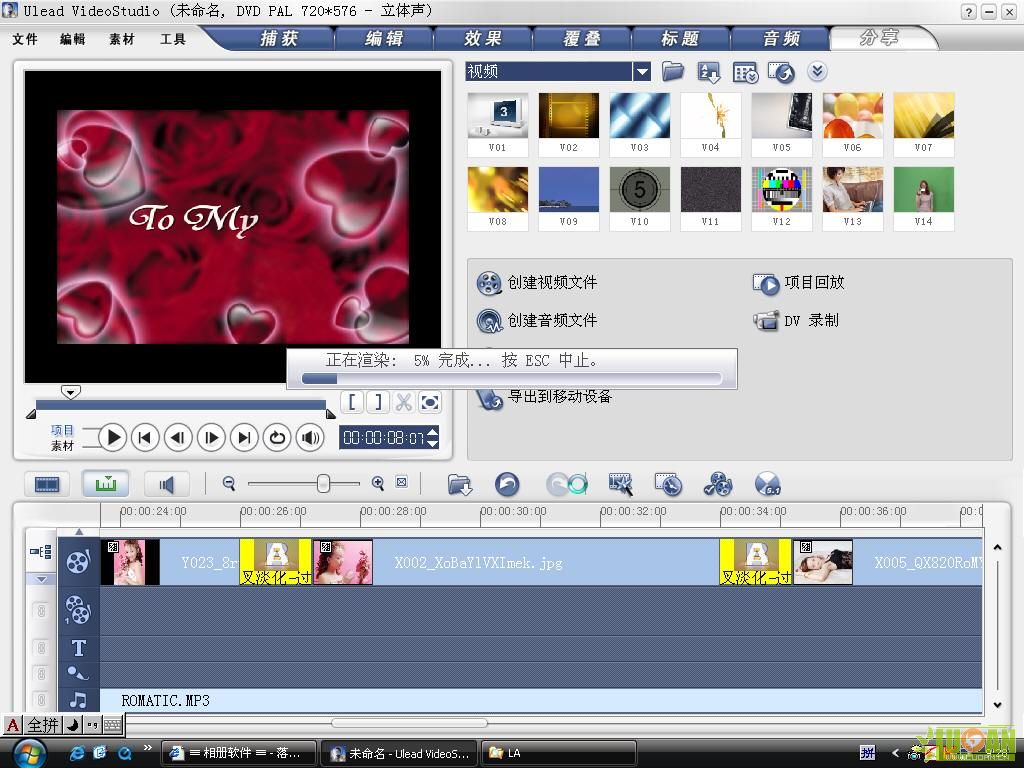Expand the library panel with double chevron

coord(817,71)
